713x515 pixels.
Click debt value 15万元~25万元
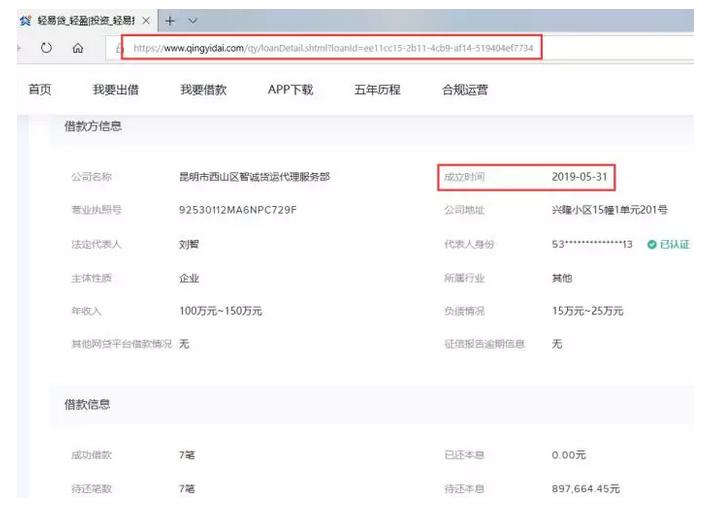tap(587, 311)
